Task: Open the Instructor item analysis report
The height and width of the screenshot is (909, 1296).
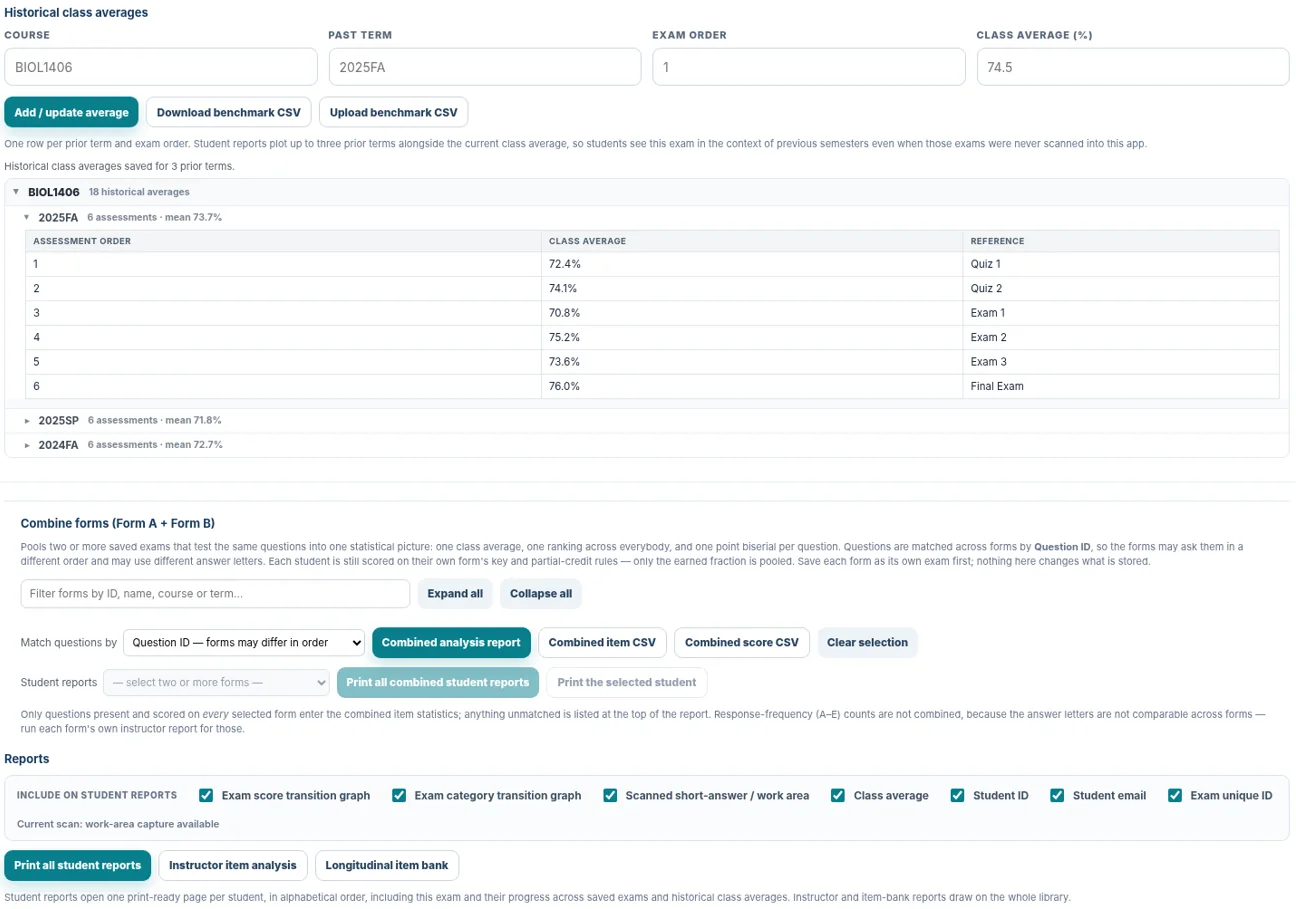Action: point(233,865)
